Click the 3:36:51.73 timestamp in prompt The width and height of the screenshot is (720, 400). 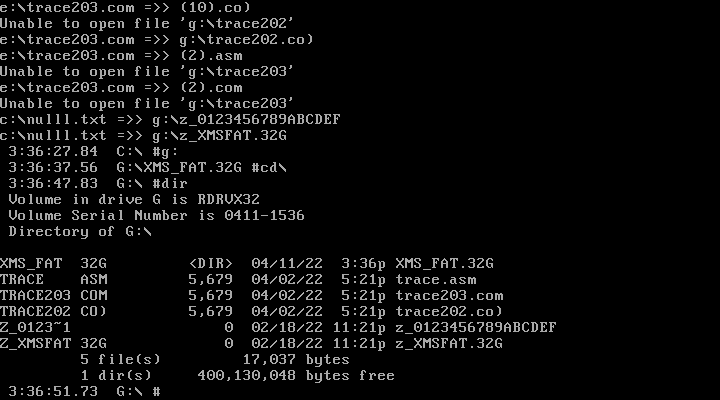click(x=53, y=391)
